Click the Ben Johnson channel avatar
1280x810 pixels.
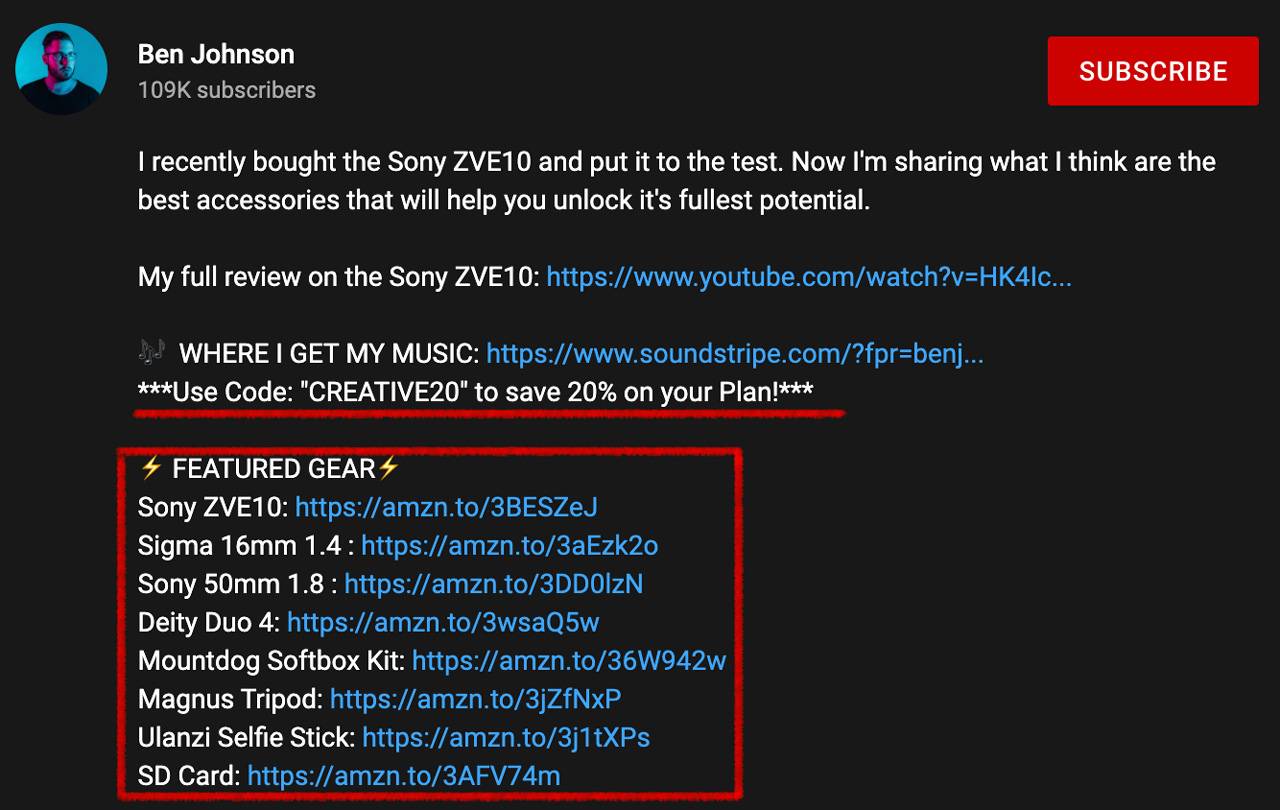click(x=61, y=69)
